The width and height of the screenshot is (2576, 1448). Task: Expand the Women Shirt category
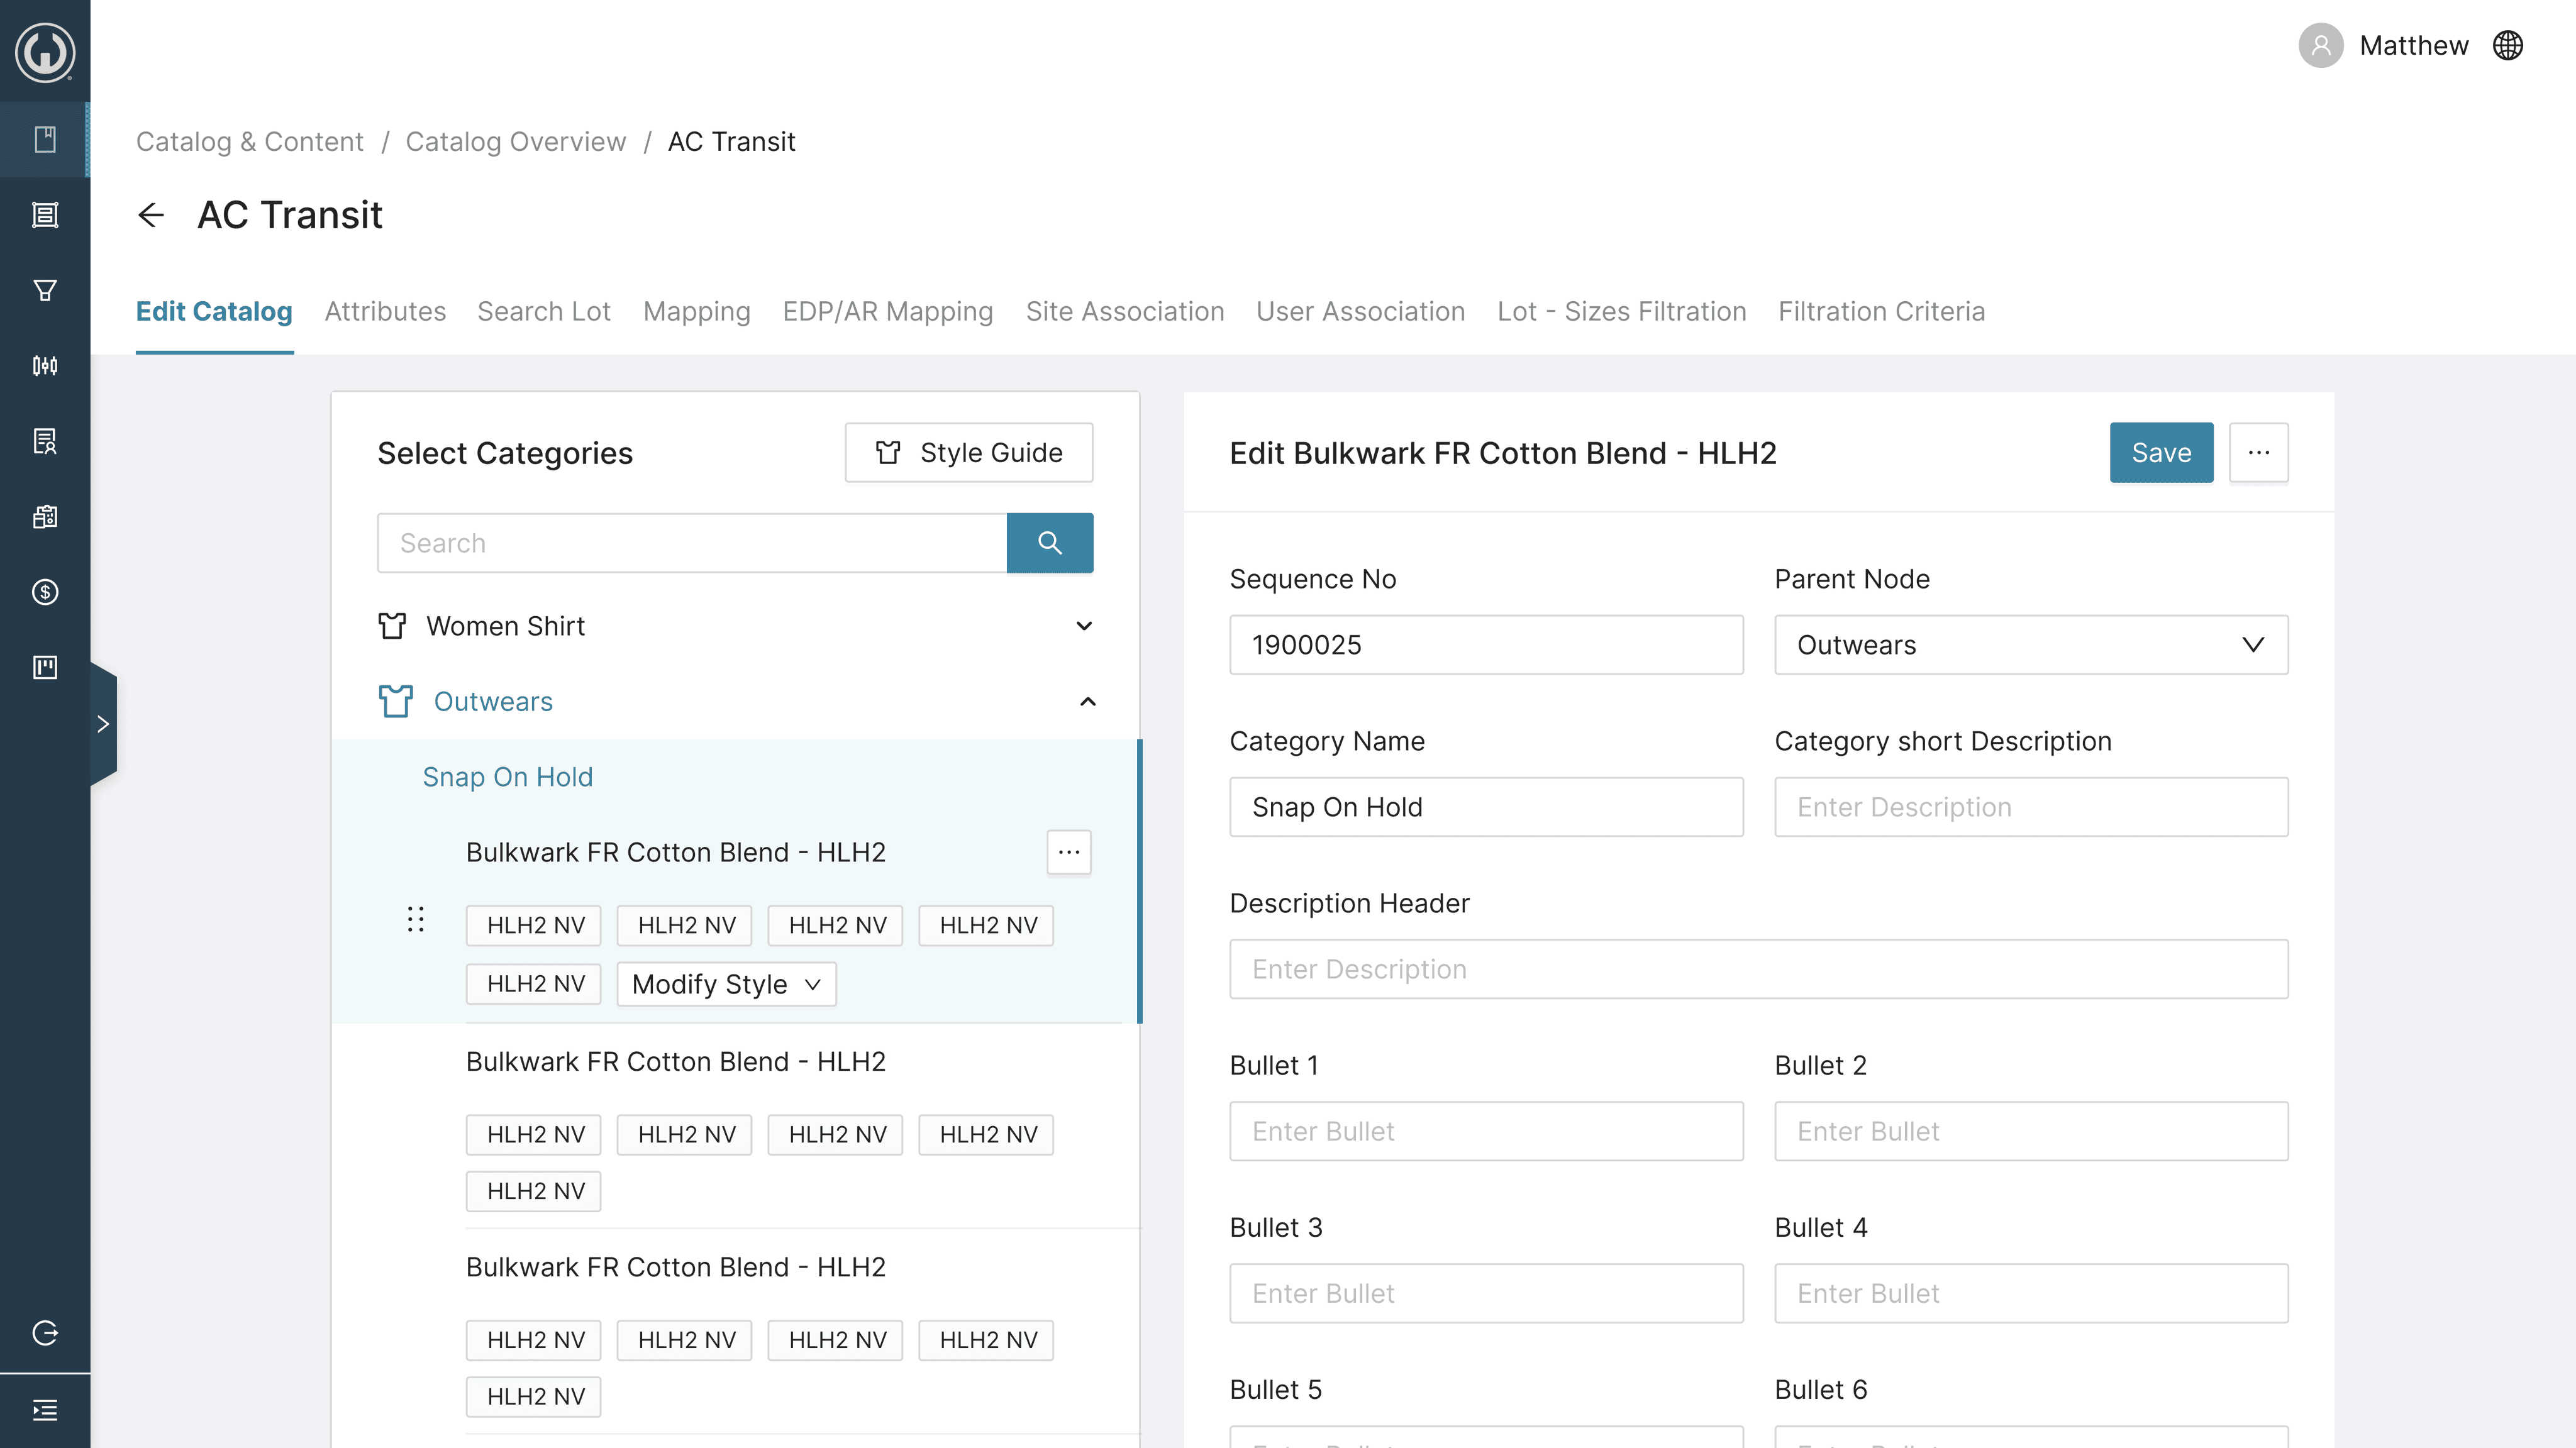tap(1084, 626)
